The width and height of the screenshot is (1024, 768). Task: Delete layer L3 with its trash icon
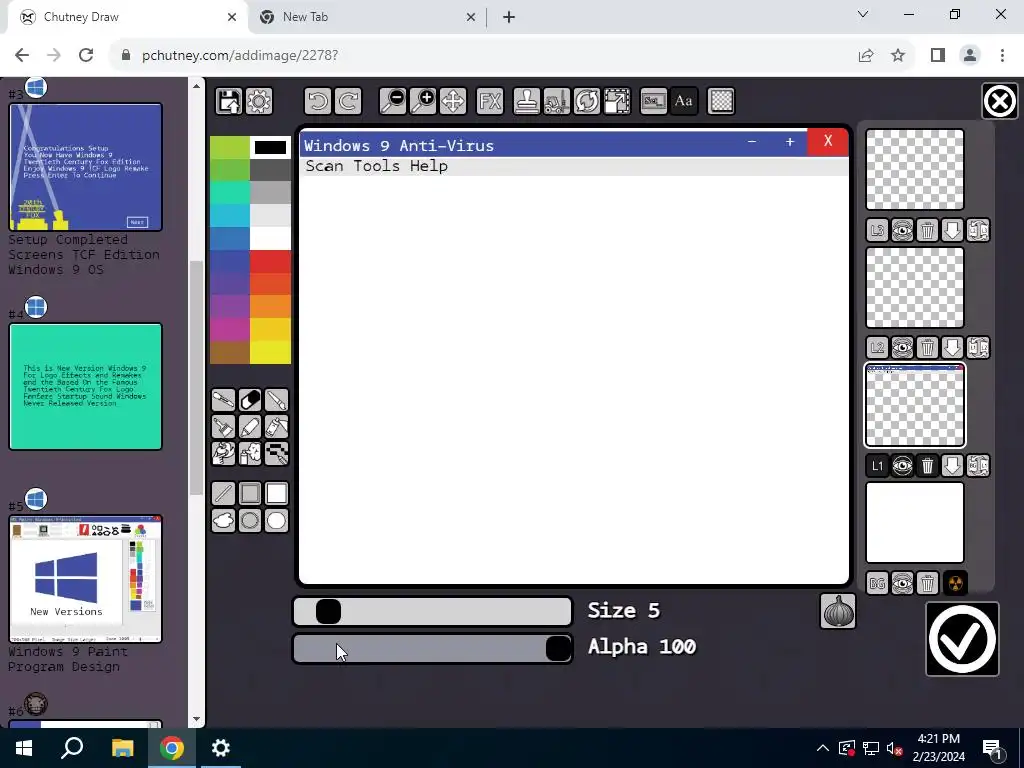[x=927, y=230]
